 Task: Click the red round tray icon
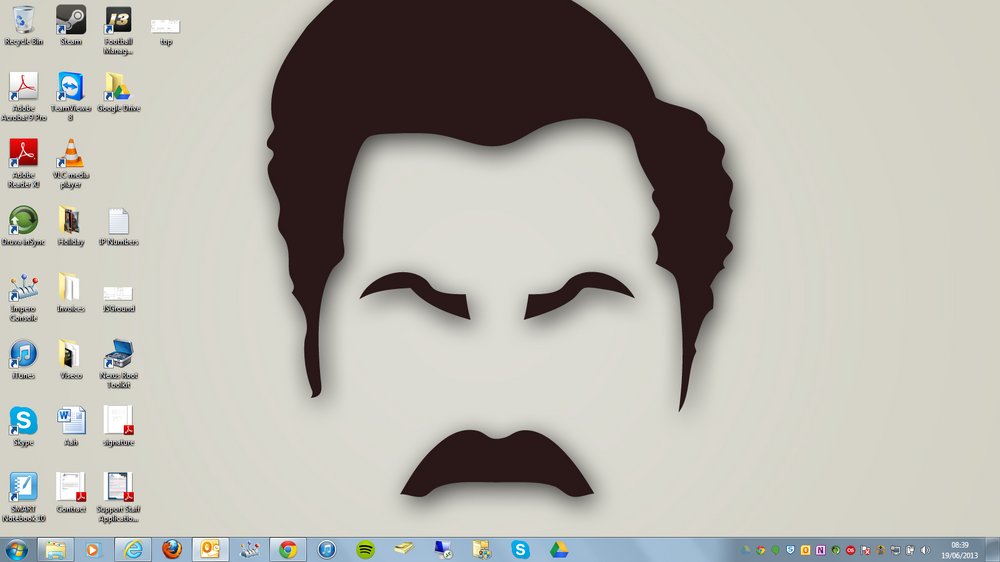coord(851,550)
